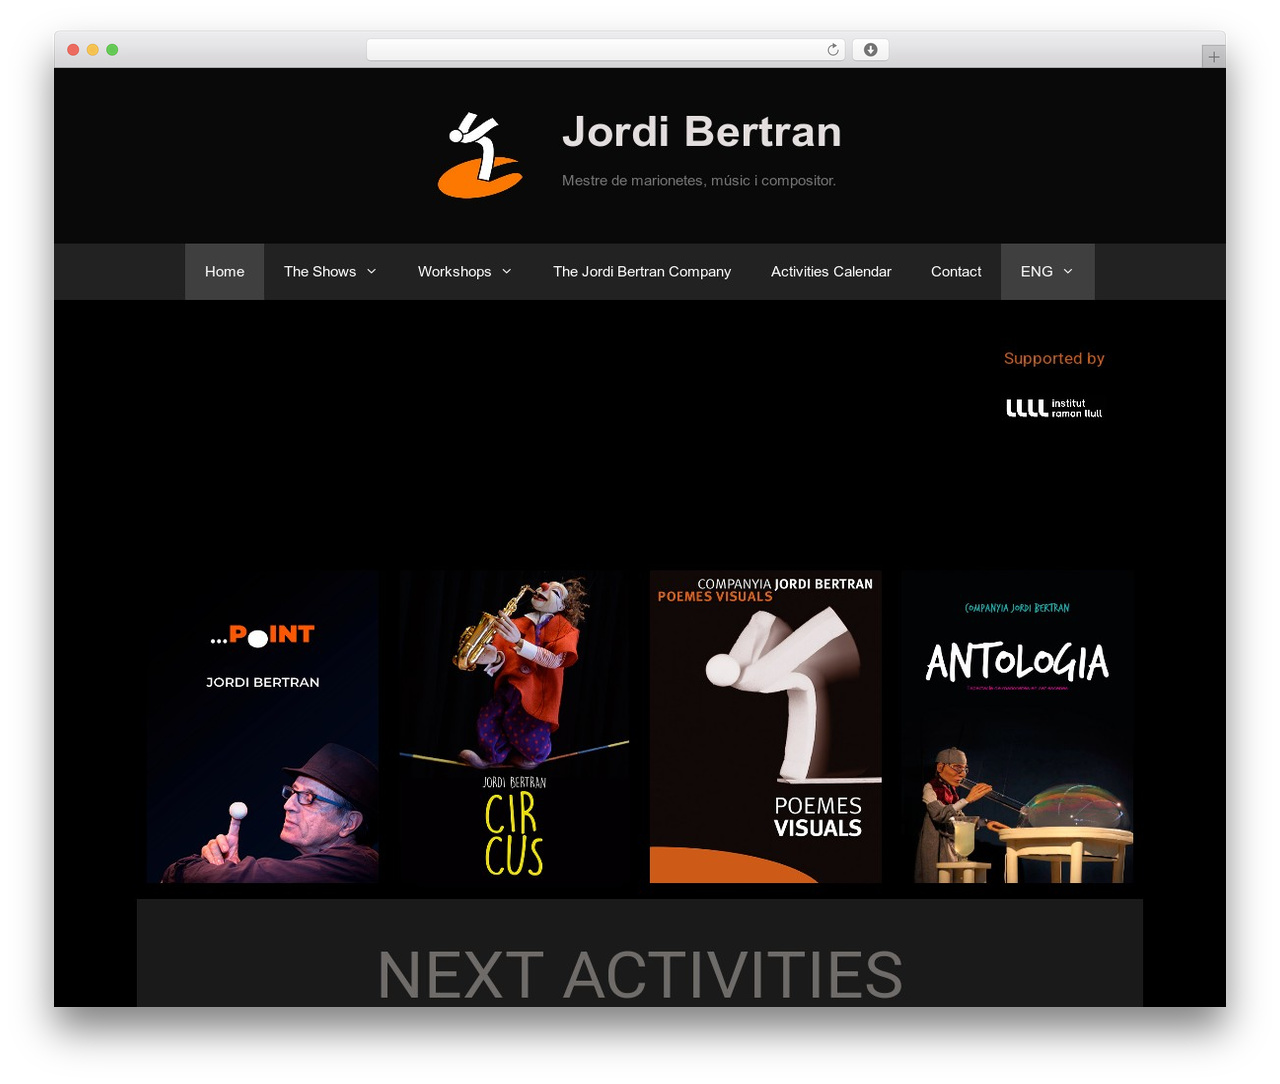Viewport: 1280px width, 1084px height.
Task: Select the Contact menu item
Action: [x=956, y=272]
